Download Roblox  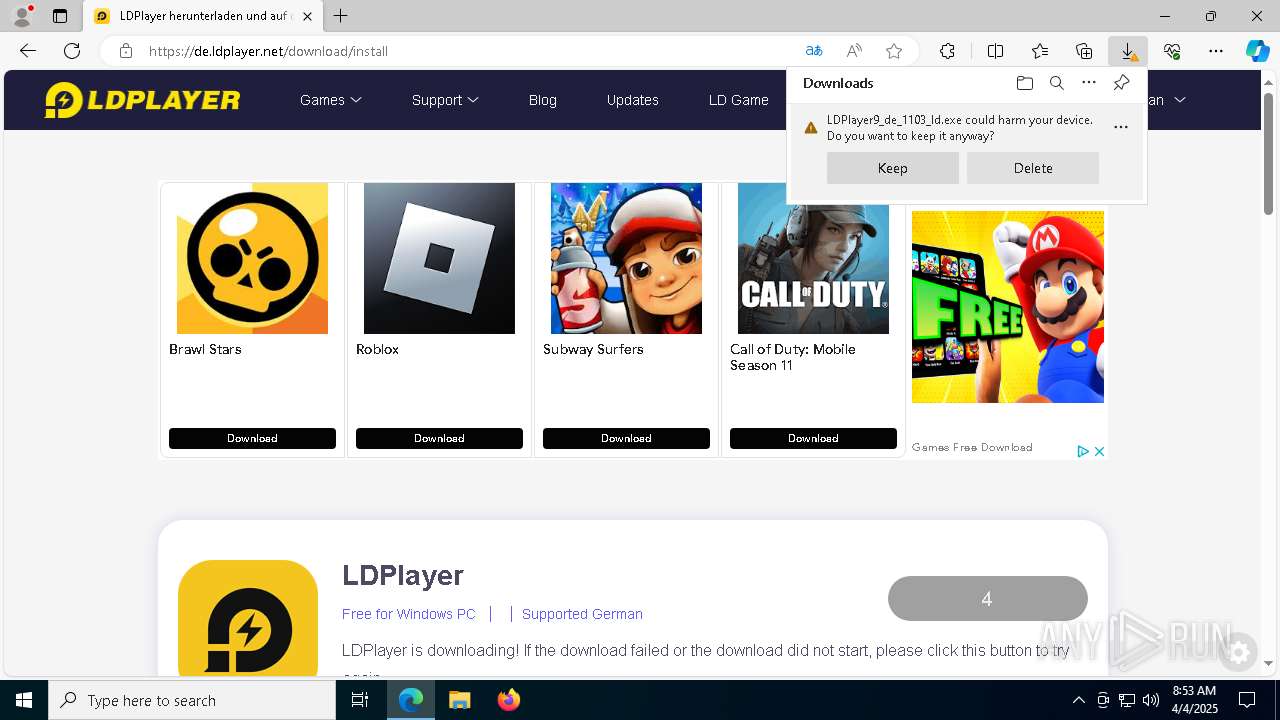click(x=439, y=438)
